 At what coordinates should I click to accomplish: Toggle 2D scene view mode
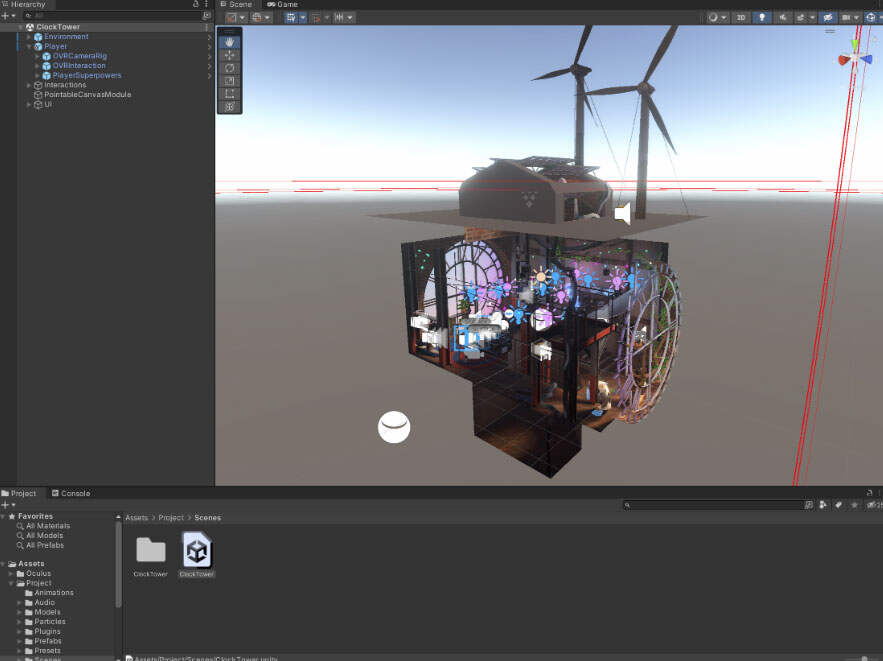pos(740,17)
